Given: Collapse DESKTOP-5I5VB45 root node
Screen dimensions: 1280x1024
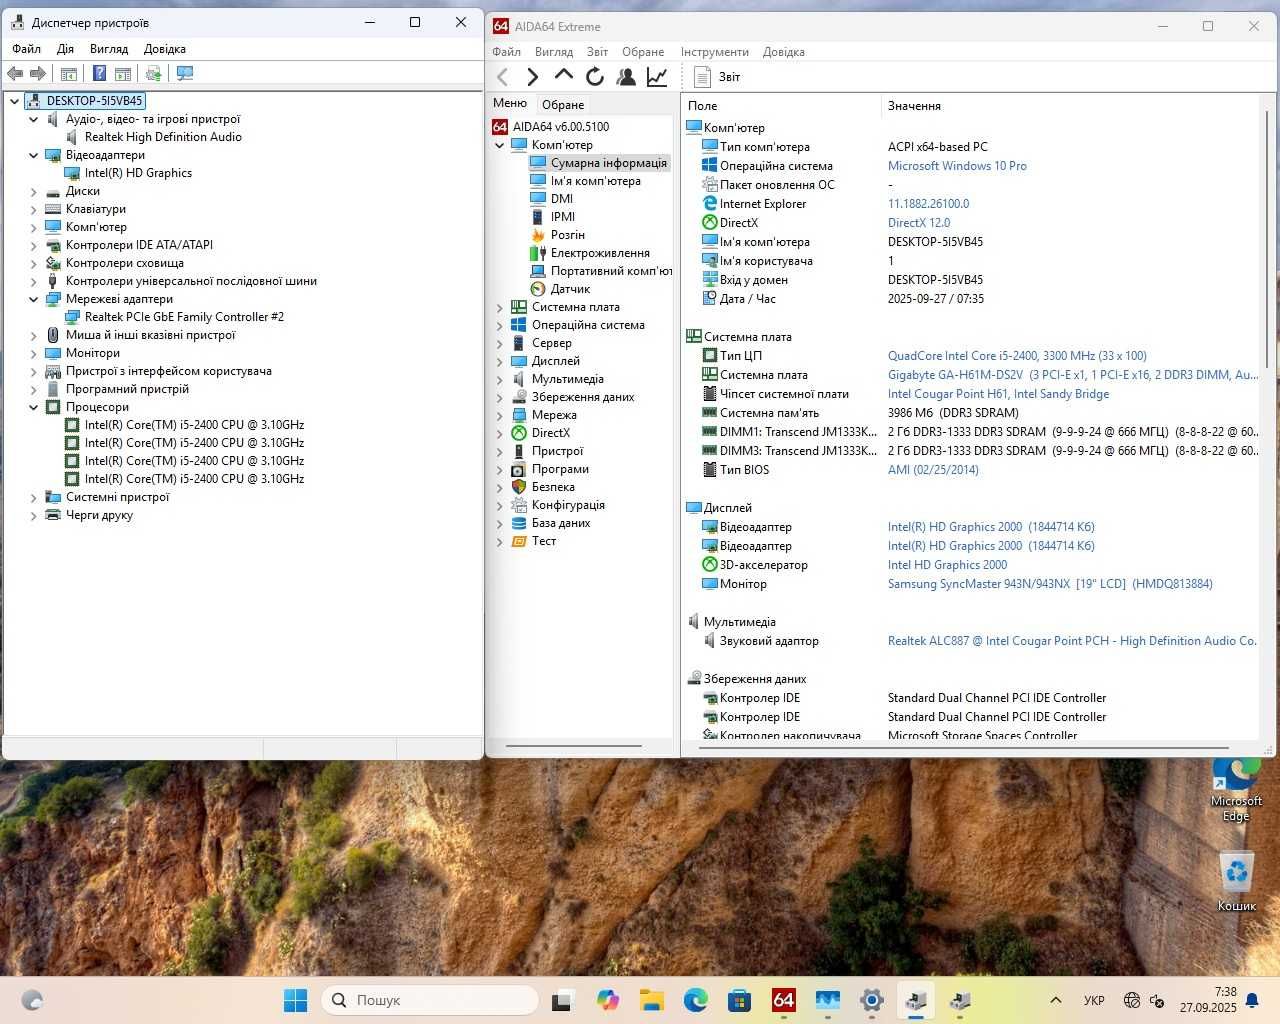Looking at the screenshot, I should point(15,101).
